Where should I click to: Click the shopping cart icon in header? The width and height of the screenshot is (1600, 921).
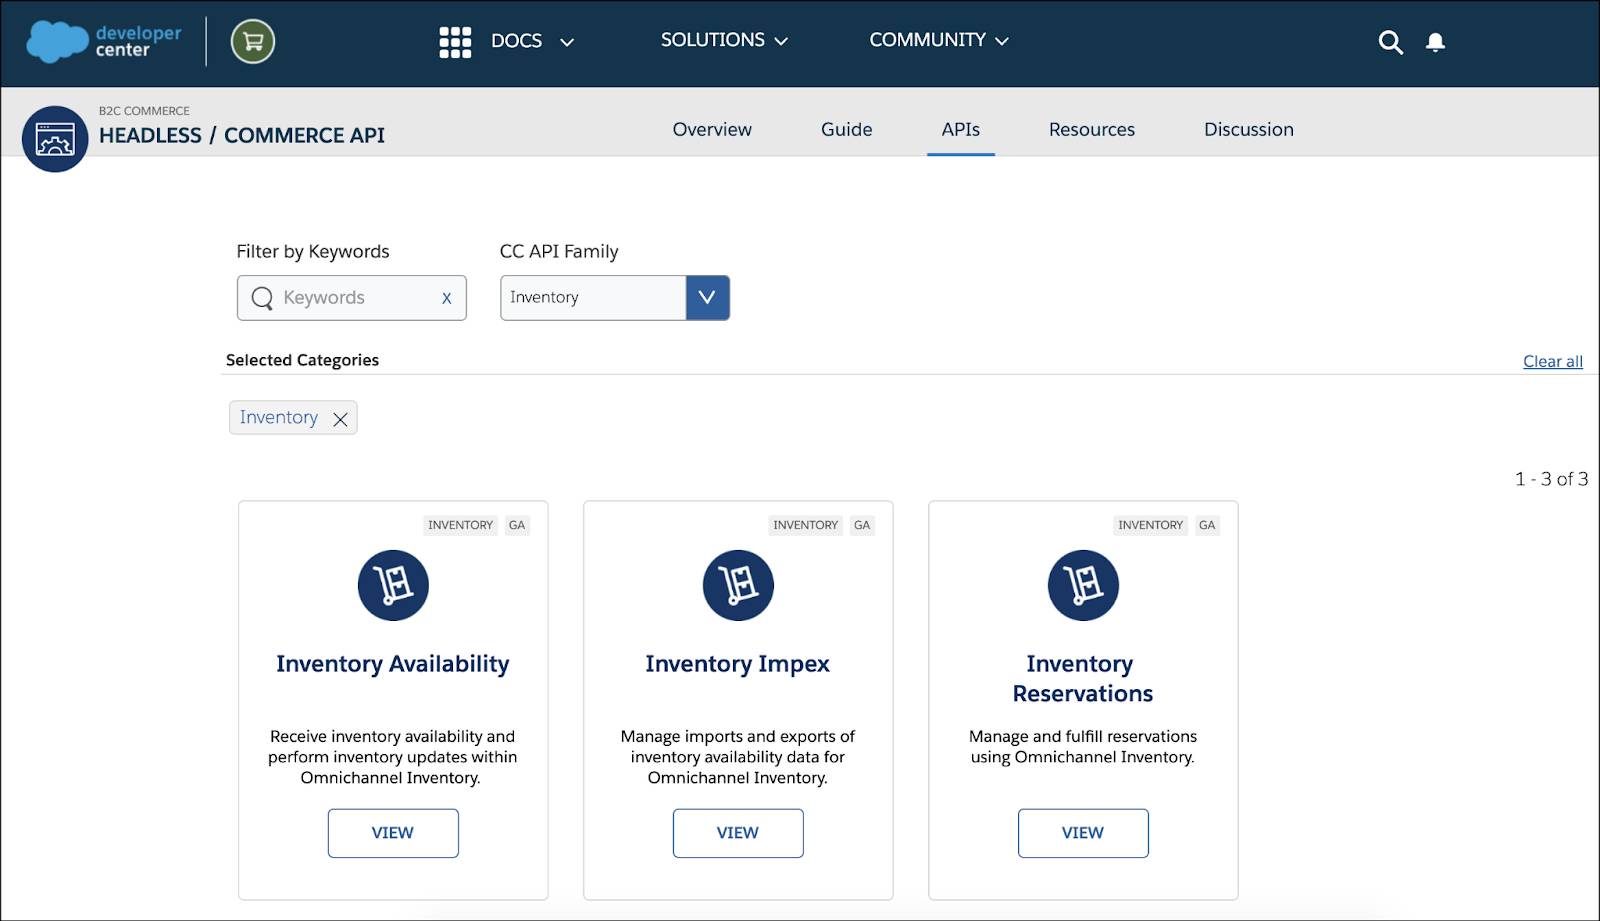click(x=251, y=42)
